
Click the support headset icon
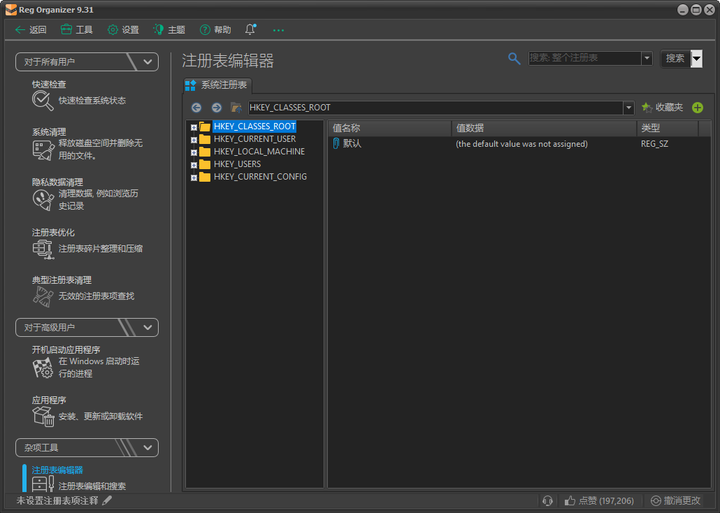point(547,501)
